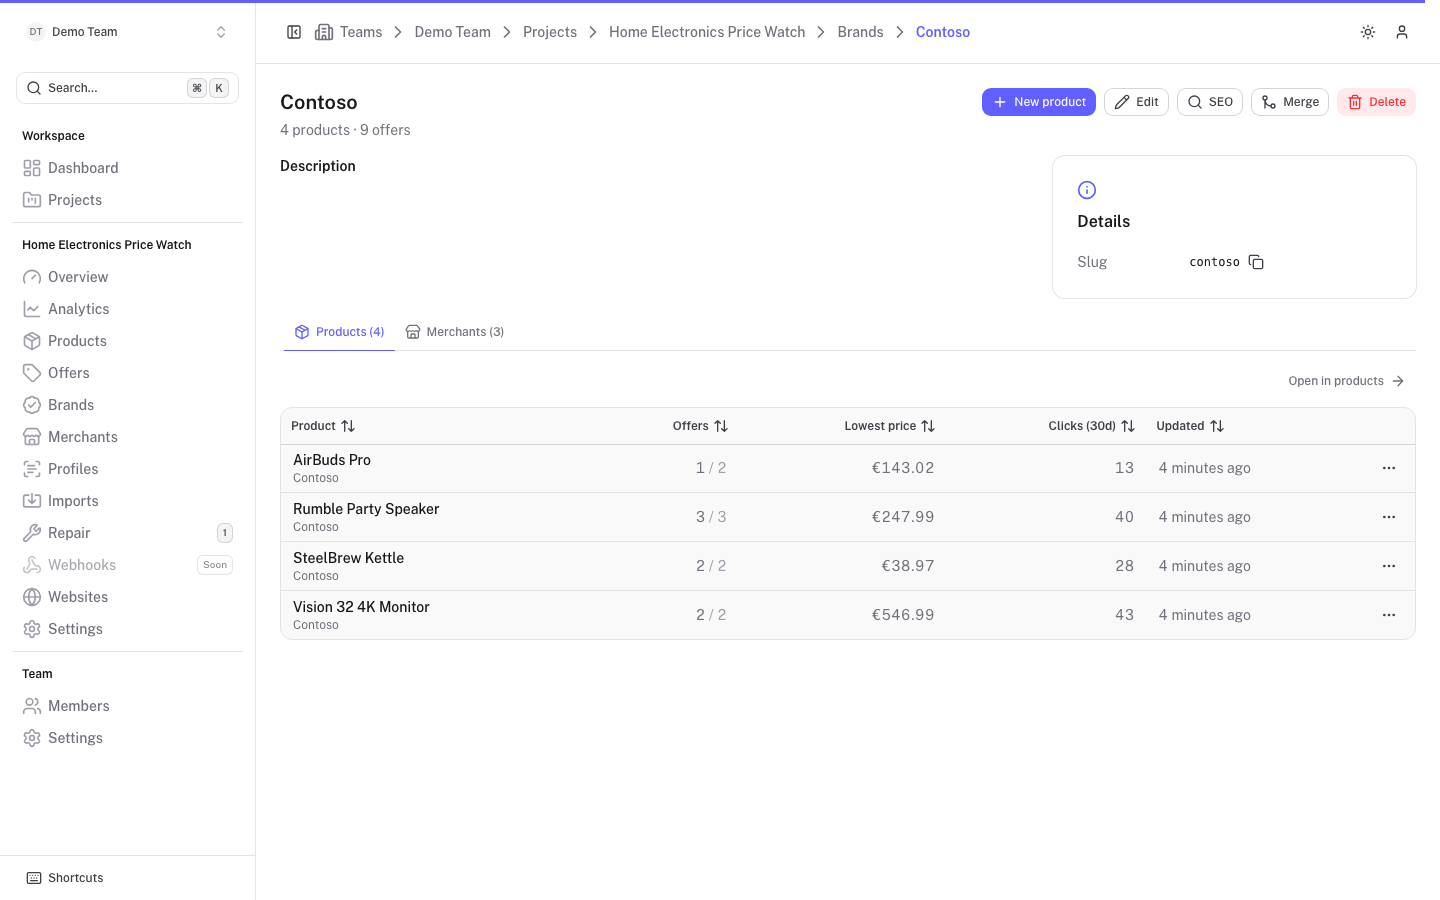Open Websites in the sidebar

[x=127, y=597]
